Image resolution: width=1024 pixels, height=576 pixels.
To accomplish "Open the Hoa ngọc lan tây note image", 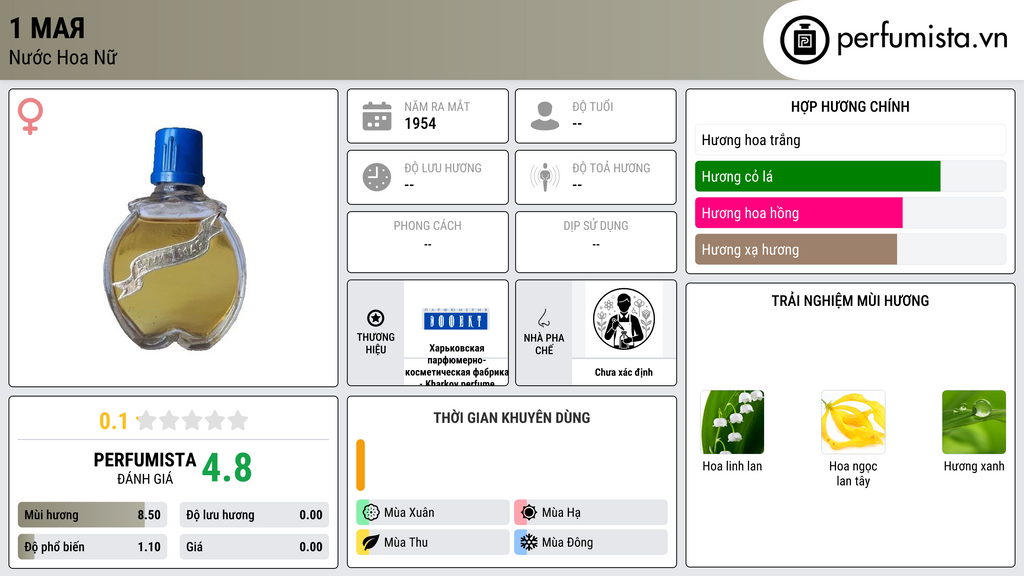I will point(853,422).
